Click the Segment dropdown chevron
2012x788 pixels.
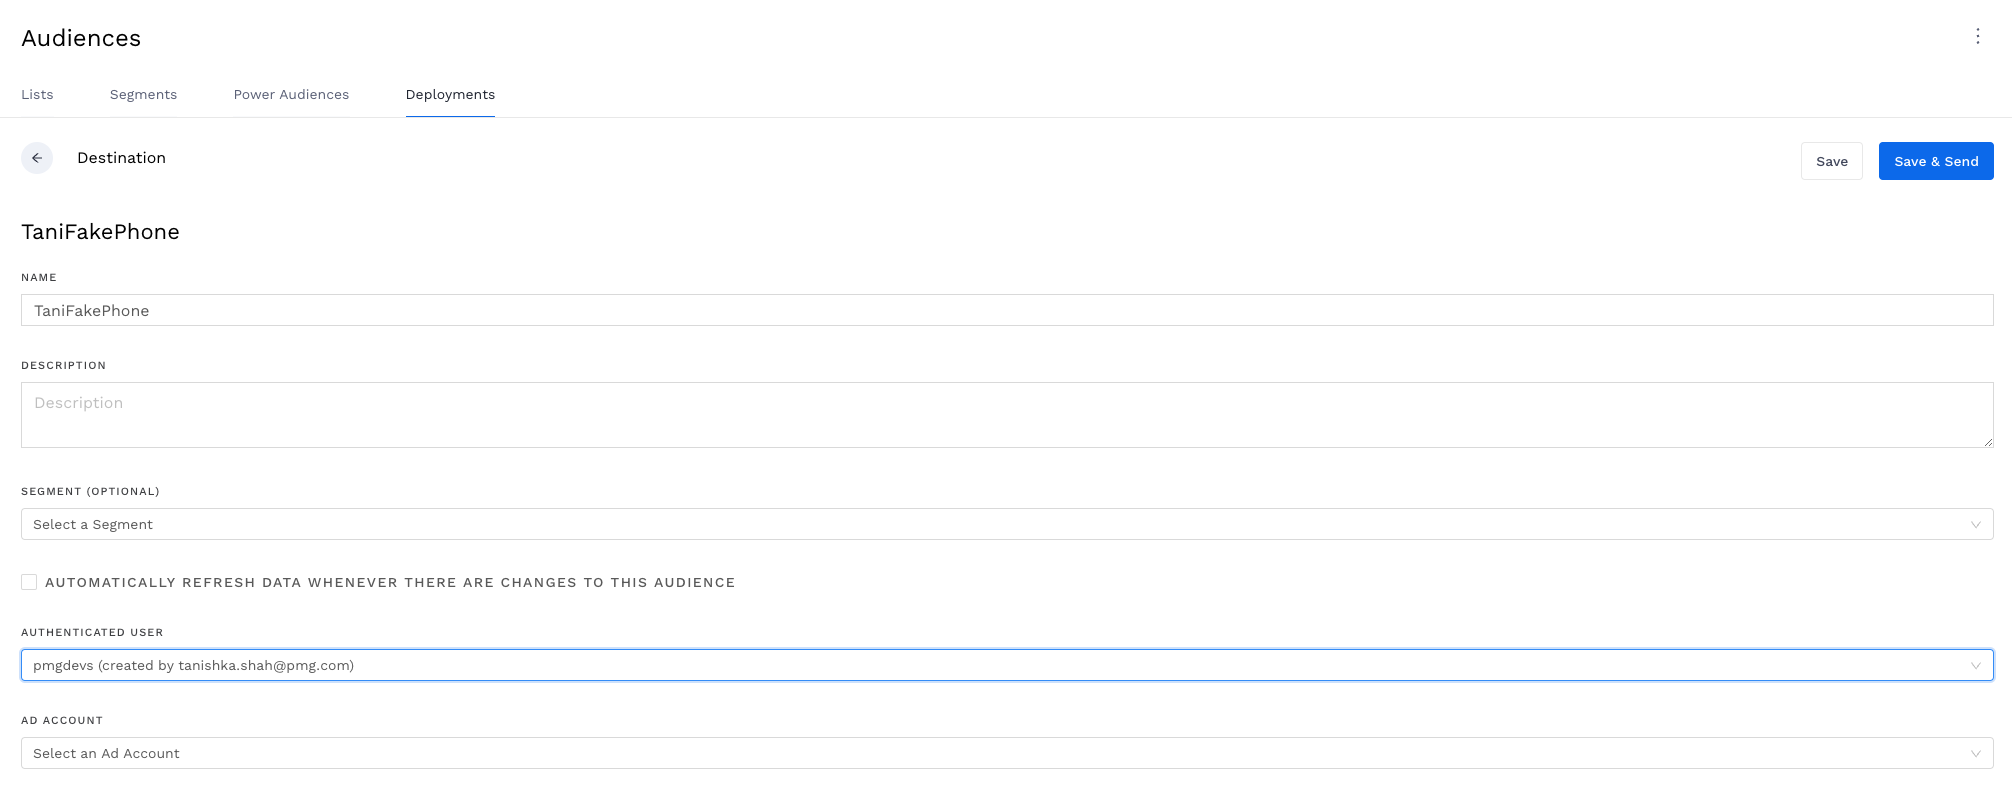pos(1976,524)
